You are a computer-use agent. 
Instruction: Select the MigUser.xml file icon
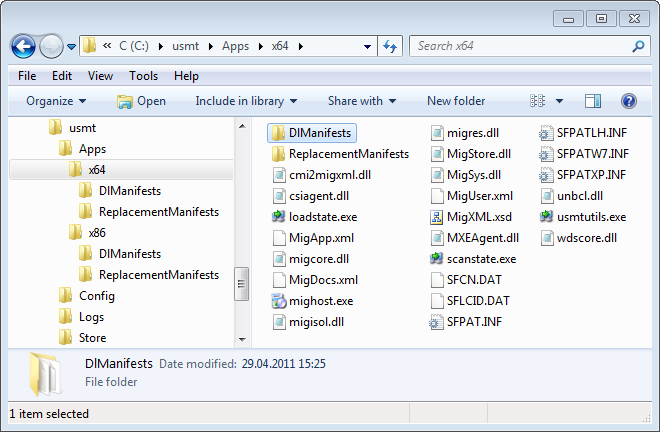click(437, 196)
